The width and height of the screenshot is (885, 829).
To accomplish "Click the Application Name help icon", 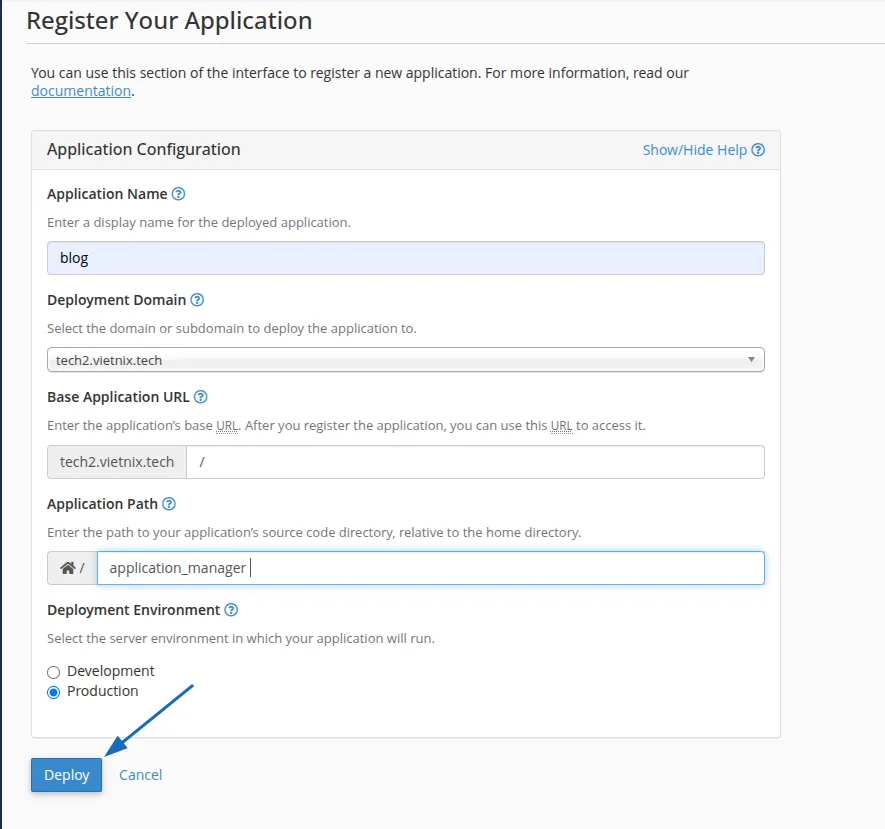I will click(x=179, y=194).
